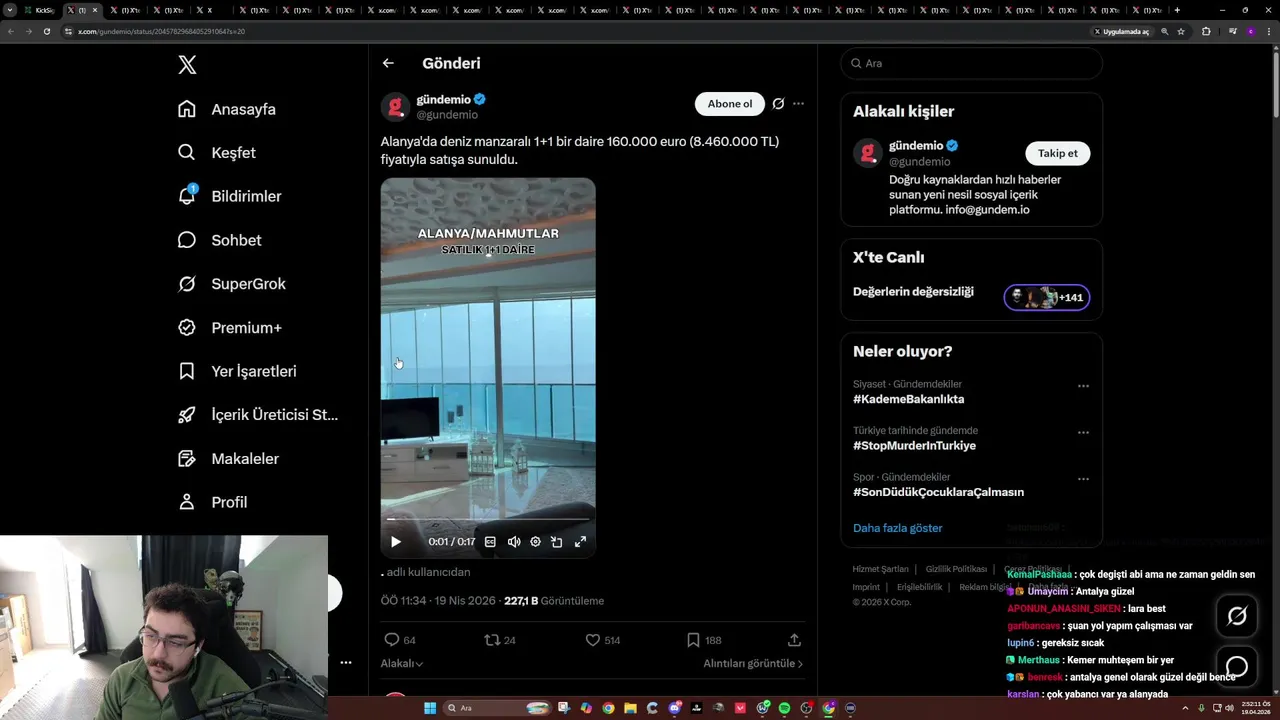
Task: Switch to the KickSip browser tab
Action: tap(40, 10)
